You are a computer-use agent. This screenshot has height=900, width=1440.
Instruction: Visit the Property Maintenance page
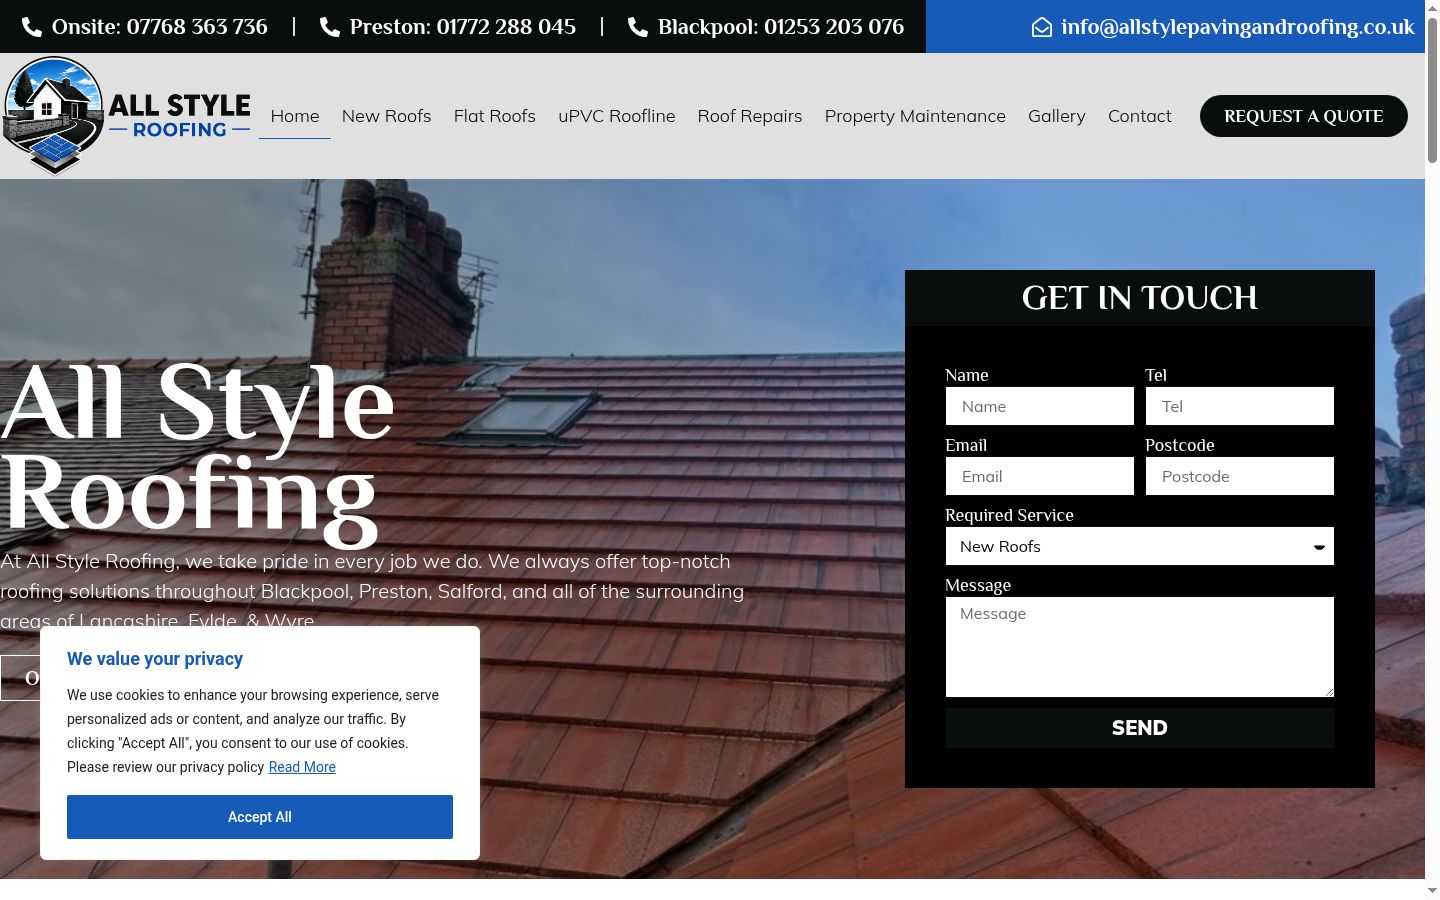pyautogui.click(x=915, y=116)
